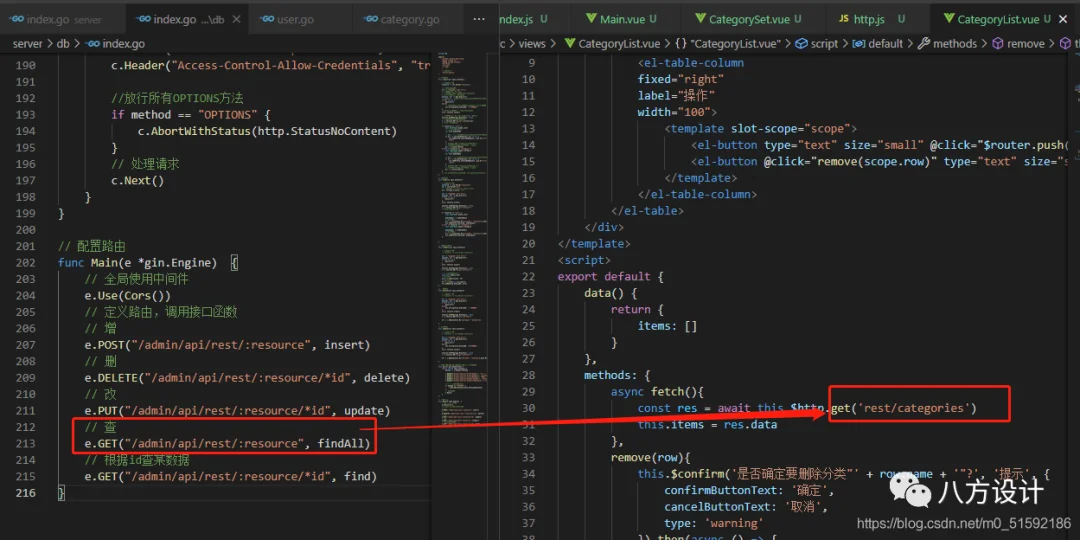1080x540 pixels.
Task: Click the // 配置路由 comment
Action: tap(92, 246)
